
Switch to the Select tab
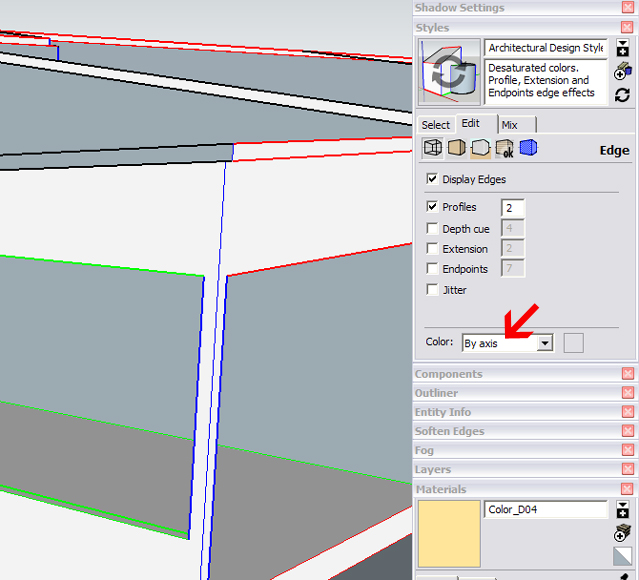tap(435, 125)
